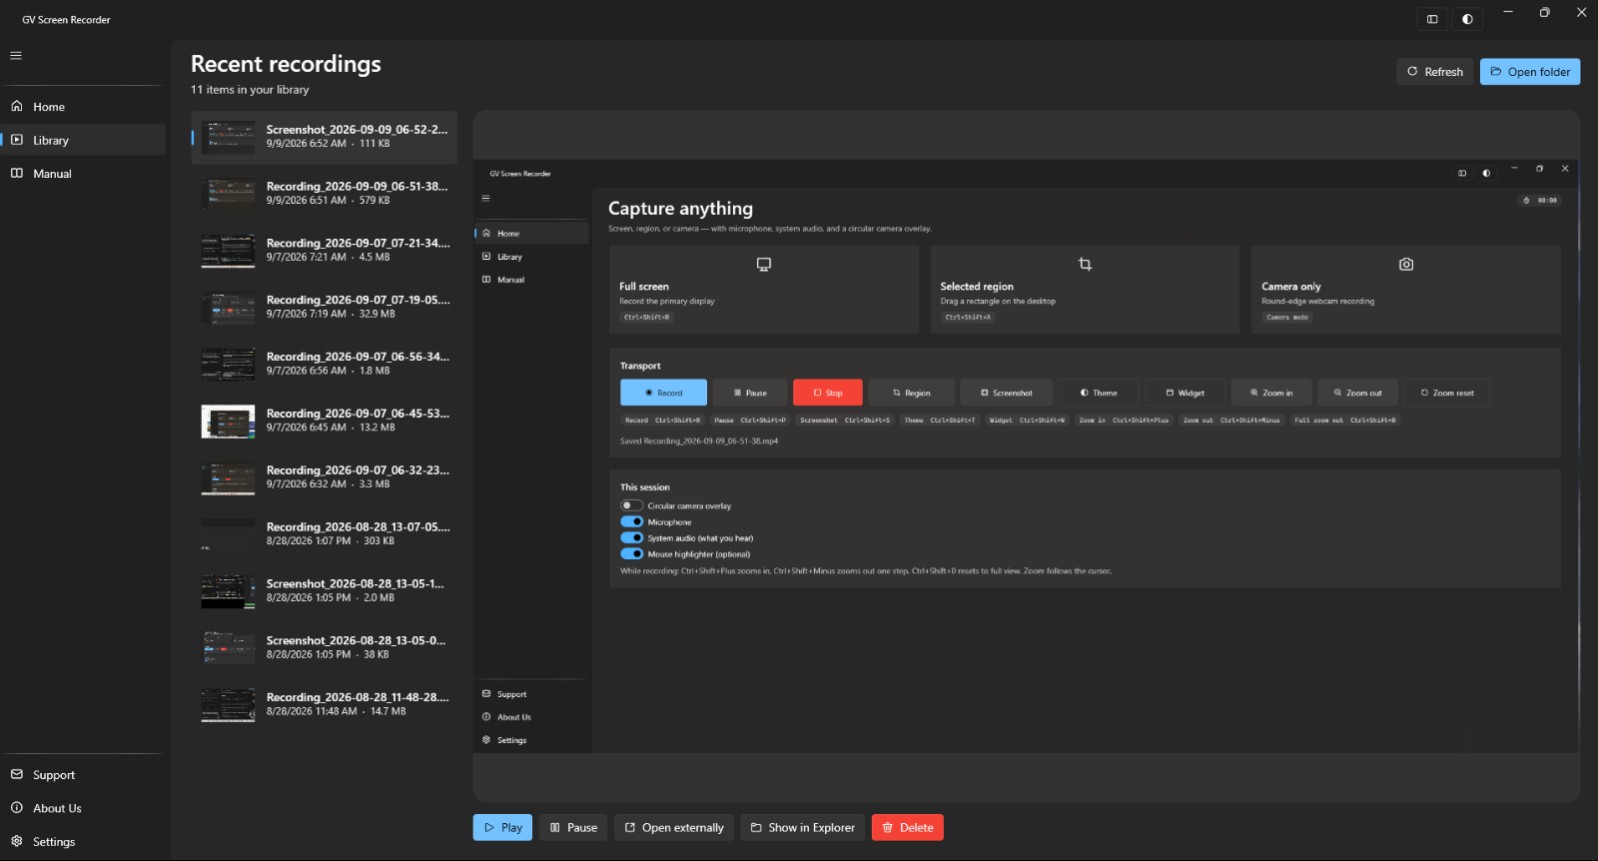
Task: Select the recording from 9/7/2026 7:21 AM
Action: (x=324, y=251)
